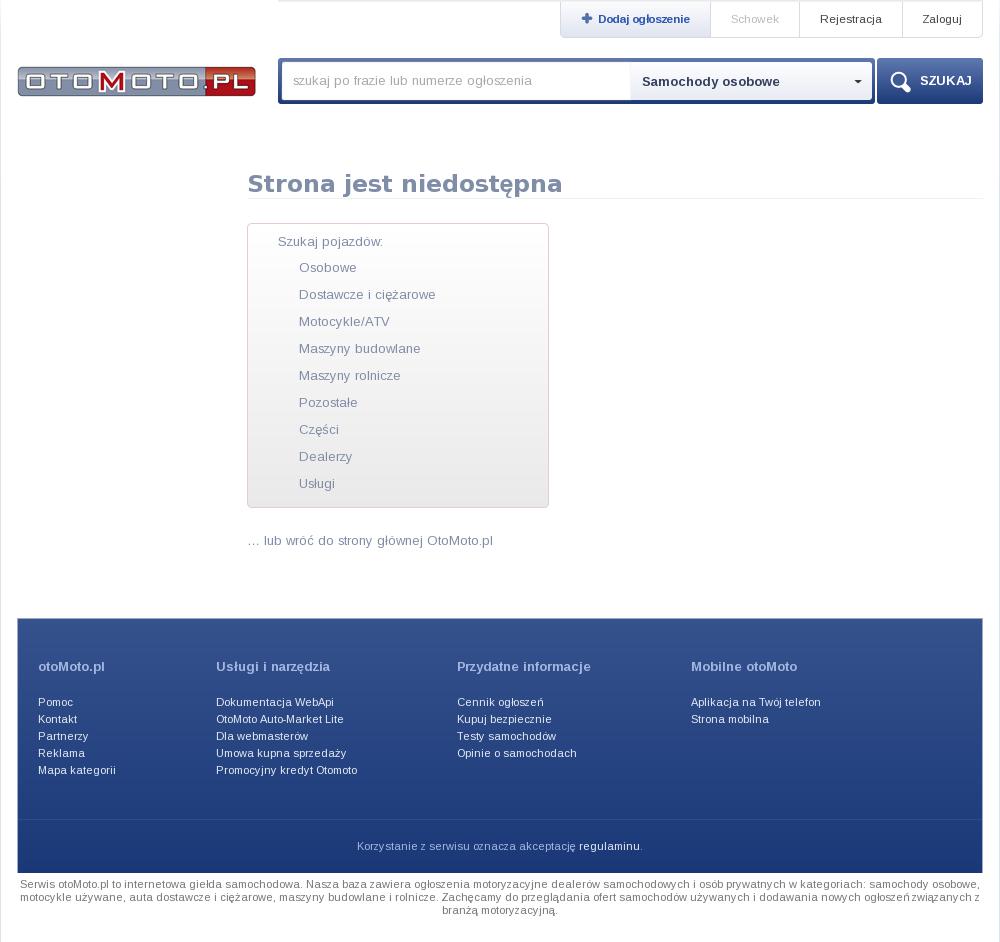Open Opinie o samochodach link

click(517, 753)
